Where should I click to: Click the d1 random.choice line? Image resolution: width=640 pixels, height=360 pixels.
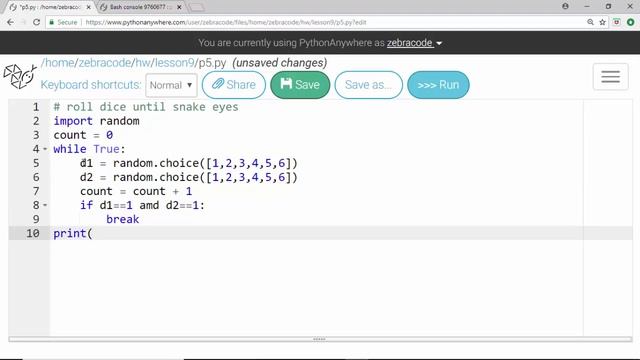tap(189, 163)
